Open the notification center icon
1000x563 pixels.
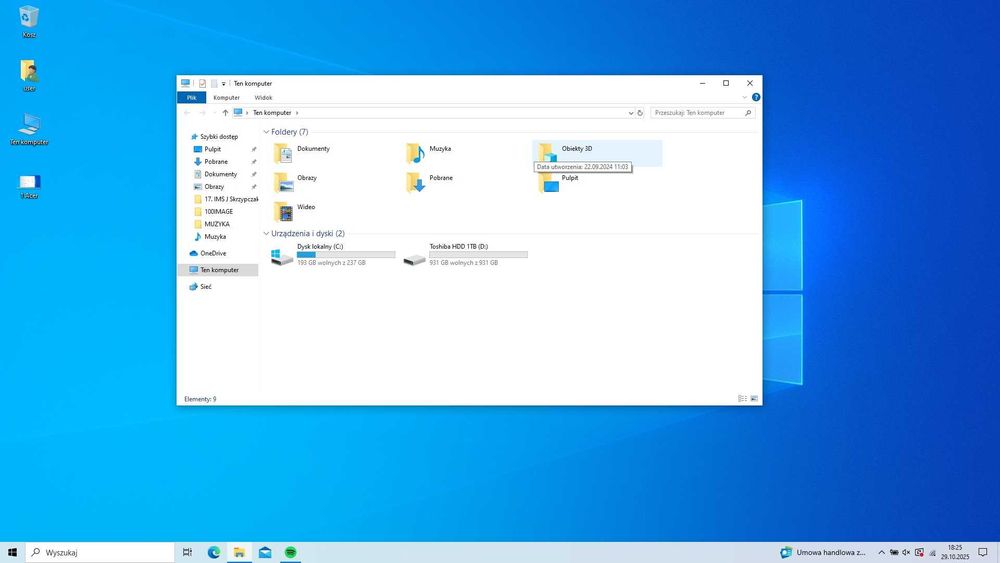[983, 552]
